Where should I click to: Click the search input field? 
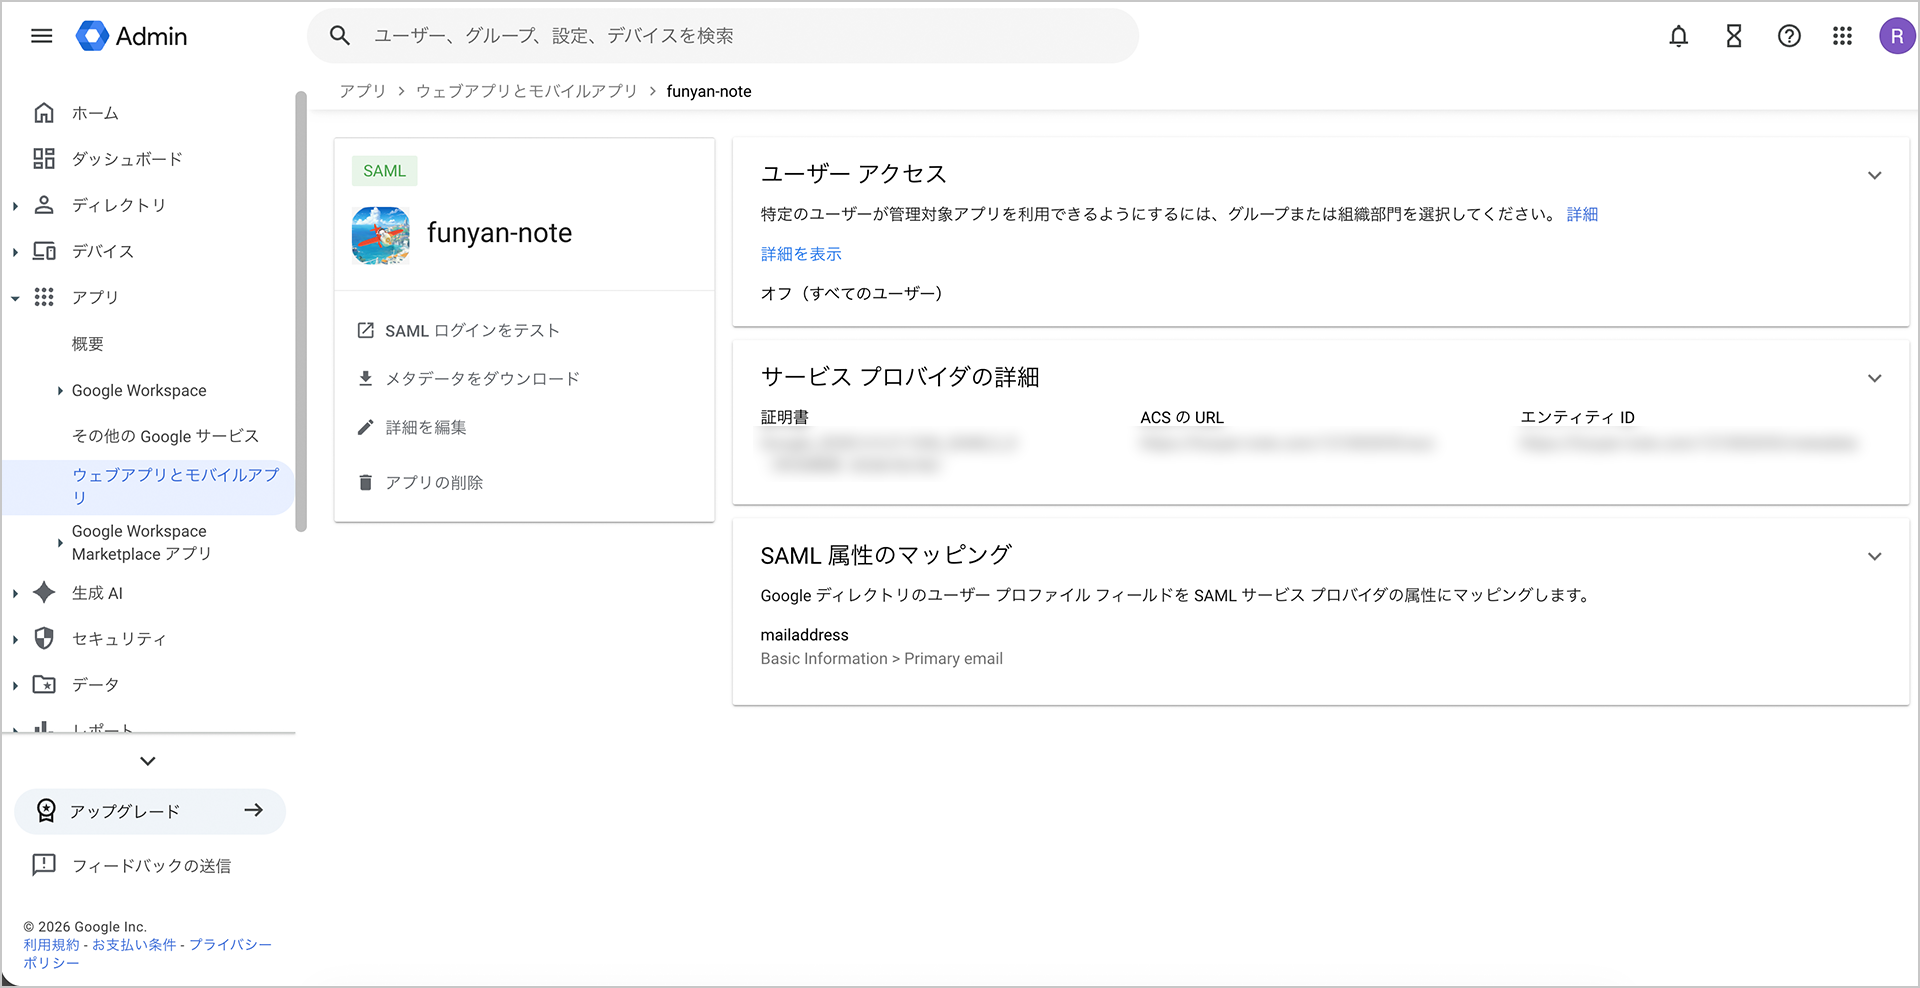[740, 36]
